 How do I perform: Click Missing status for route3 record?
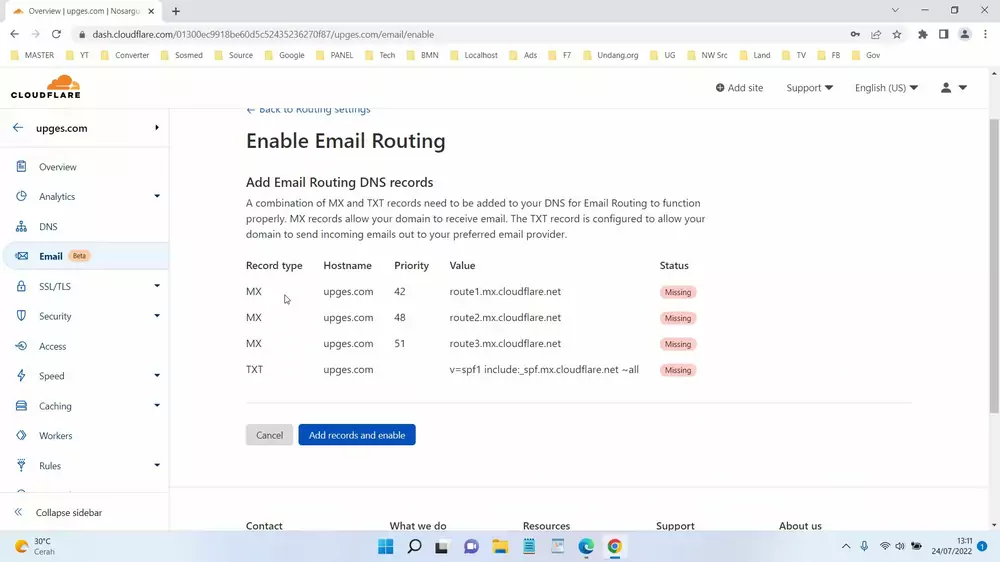point(677,344)
